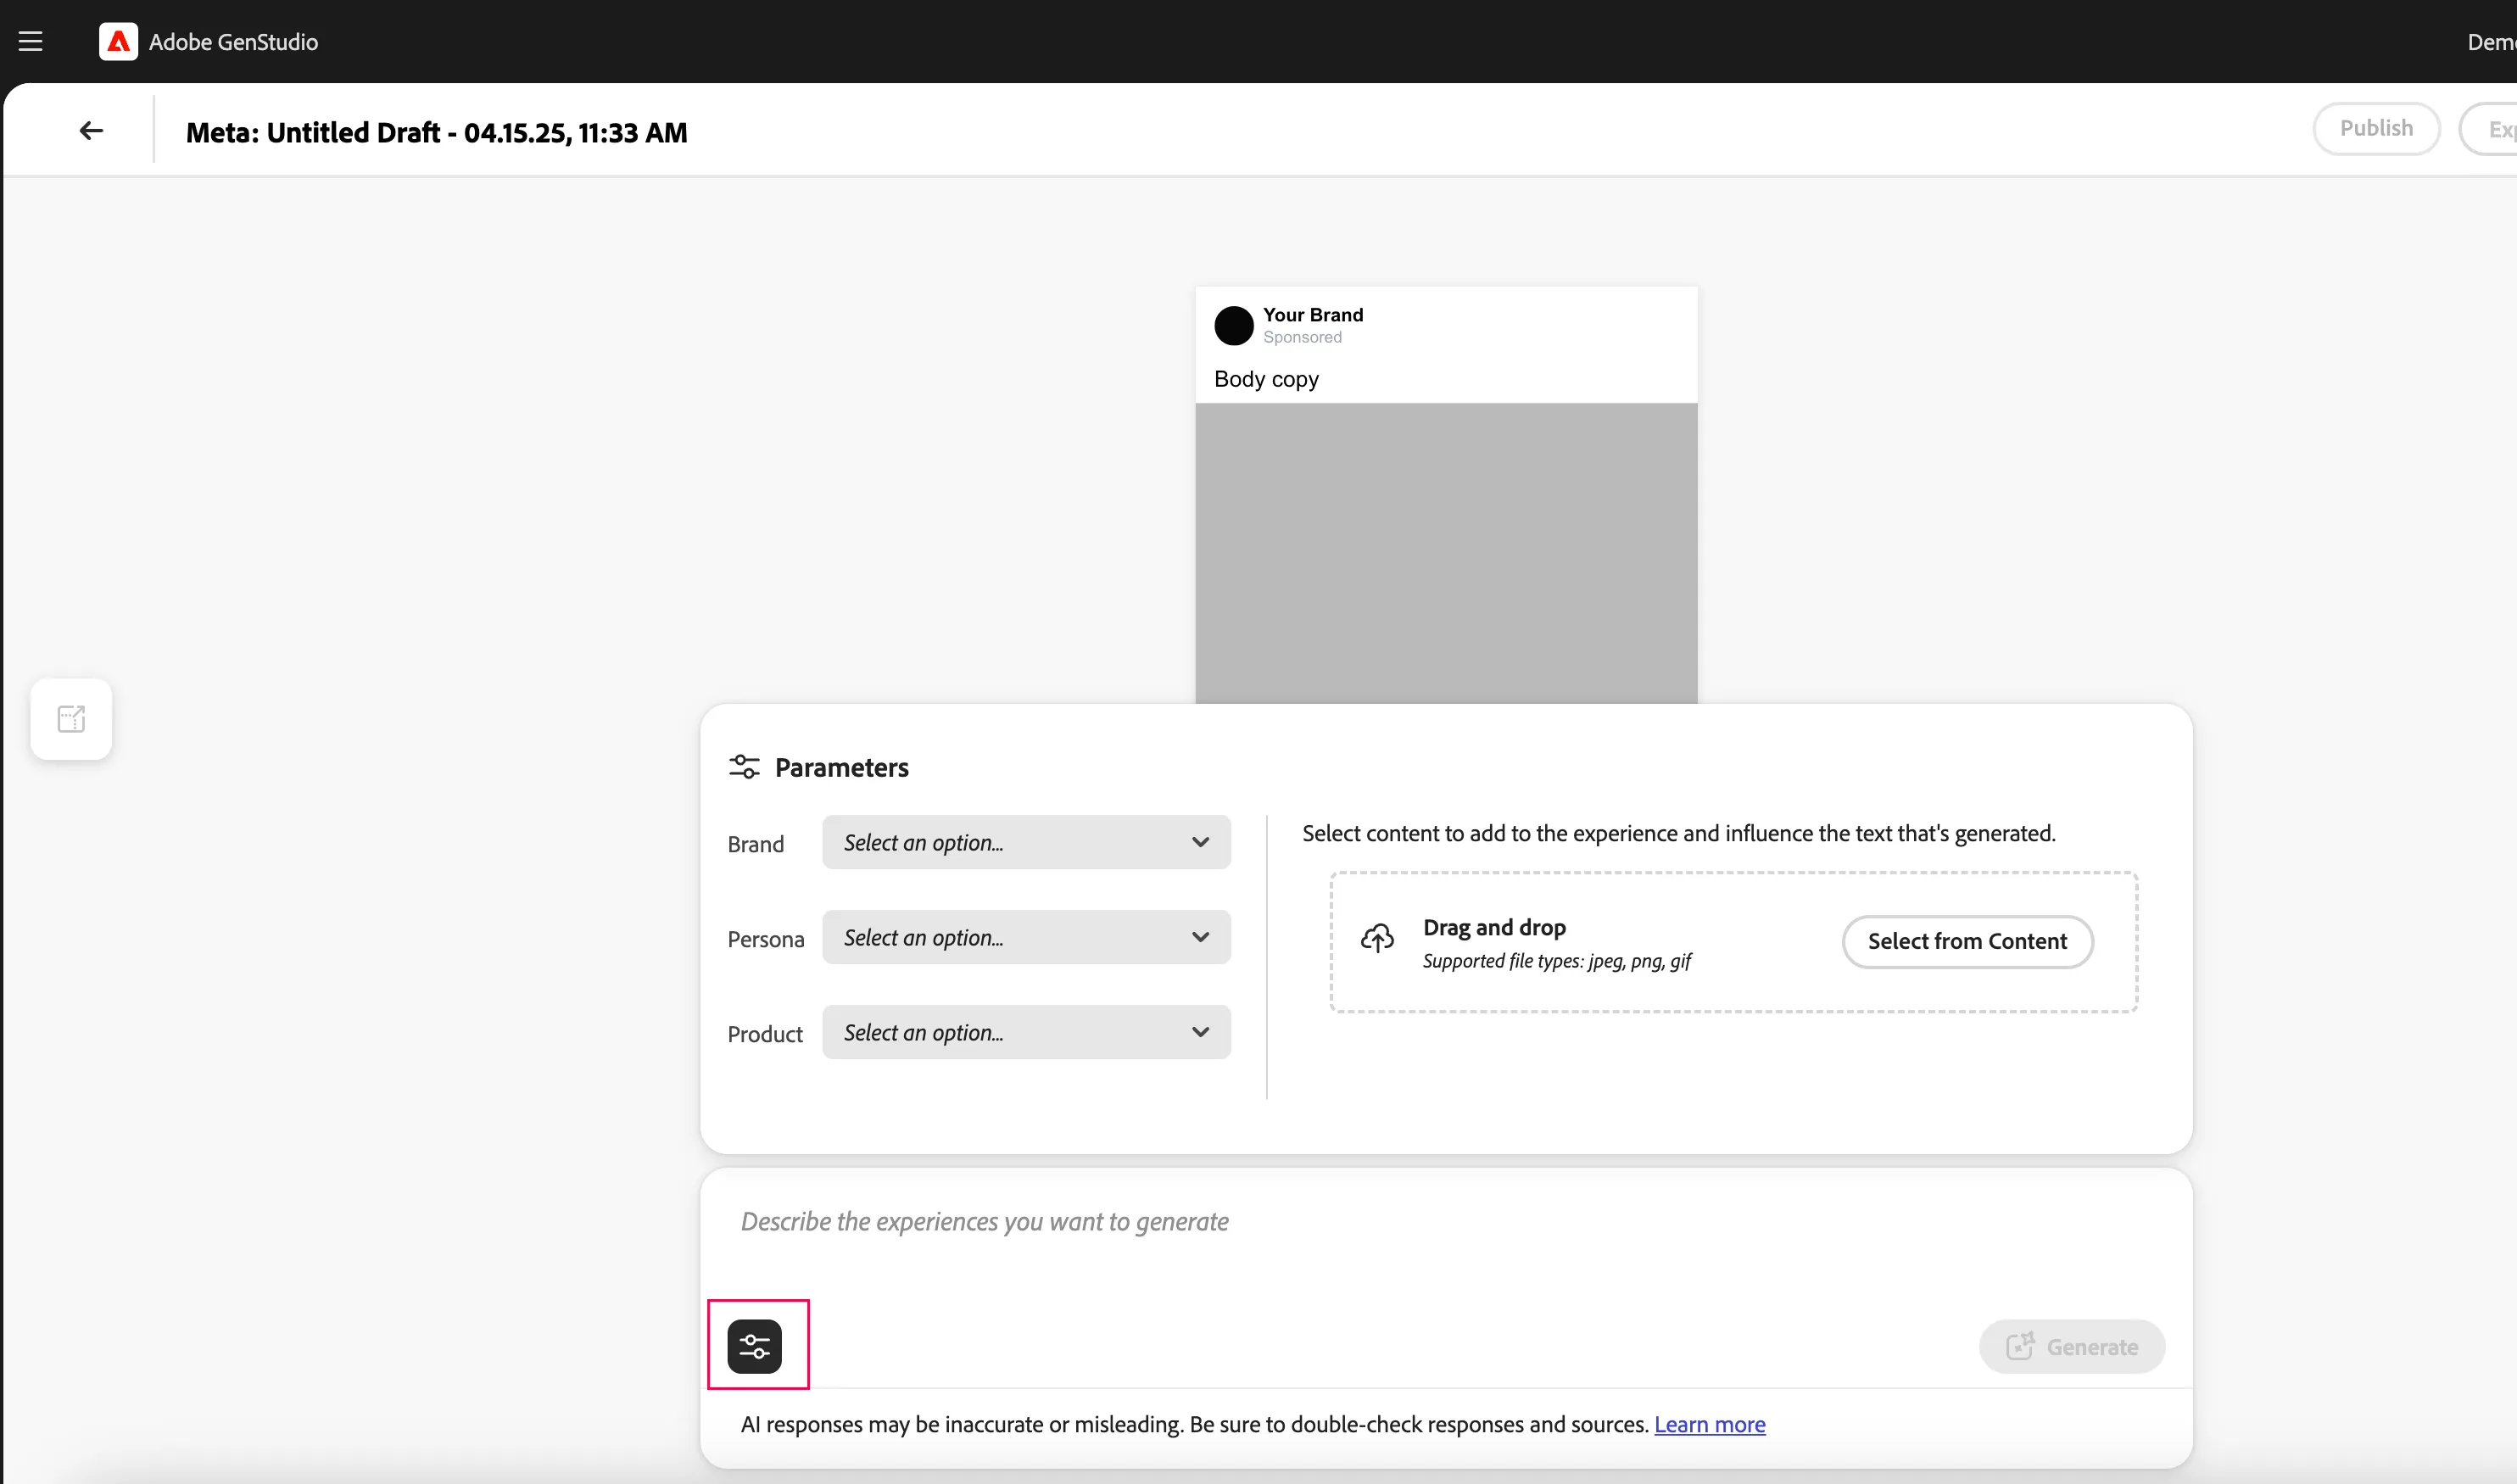This screenshot has height=1484, width=2517.
Task: Open the Learn more link
Action: tap(1709, 1424)
